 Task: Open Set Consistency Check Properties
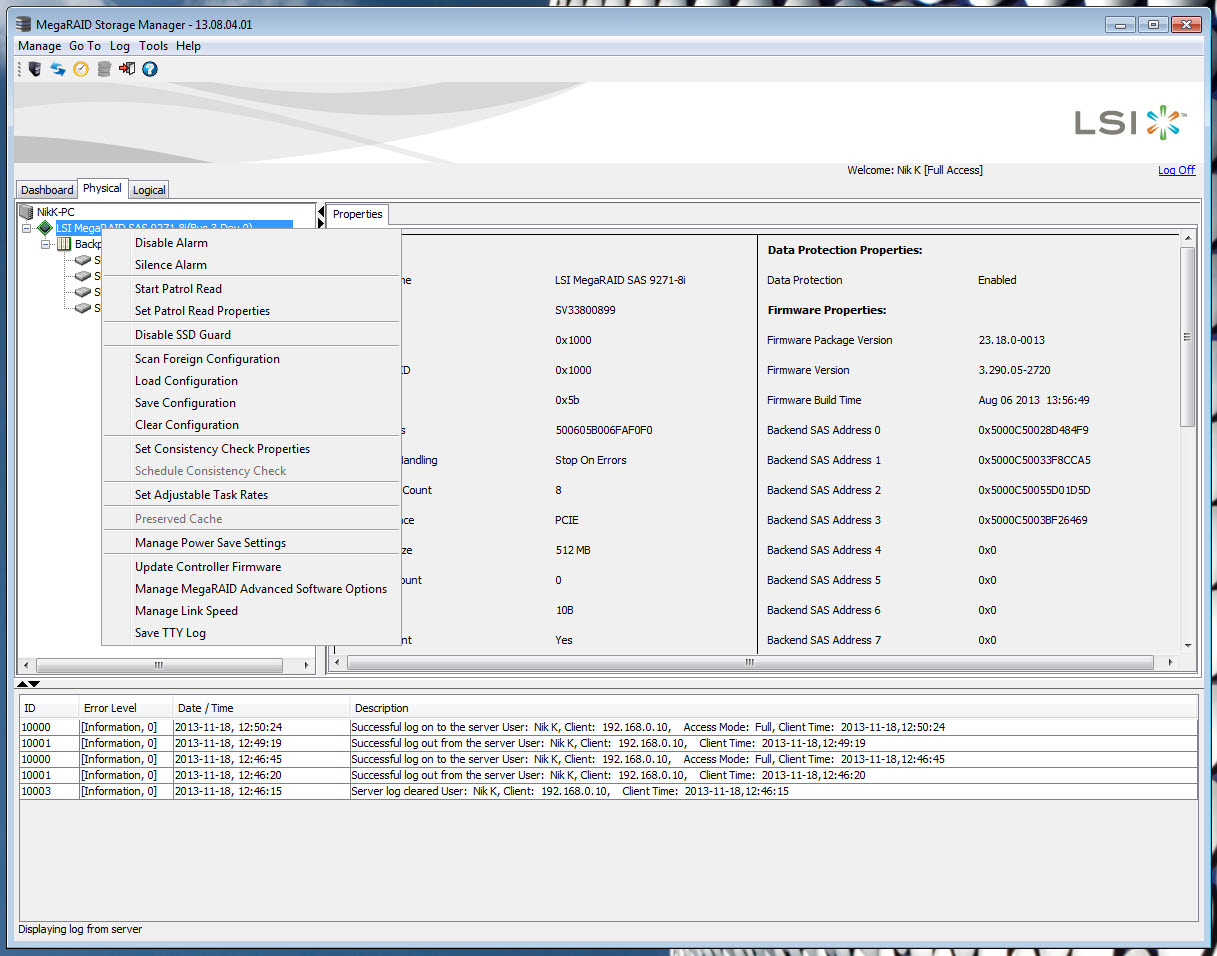pyautogui.click(x=222, y=449)
